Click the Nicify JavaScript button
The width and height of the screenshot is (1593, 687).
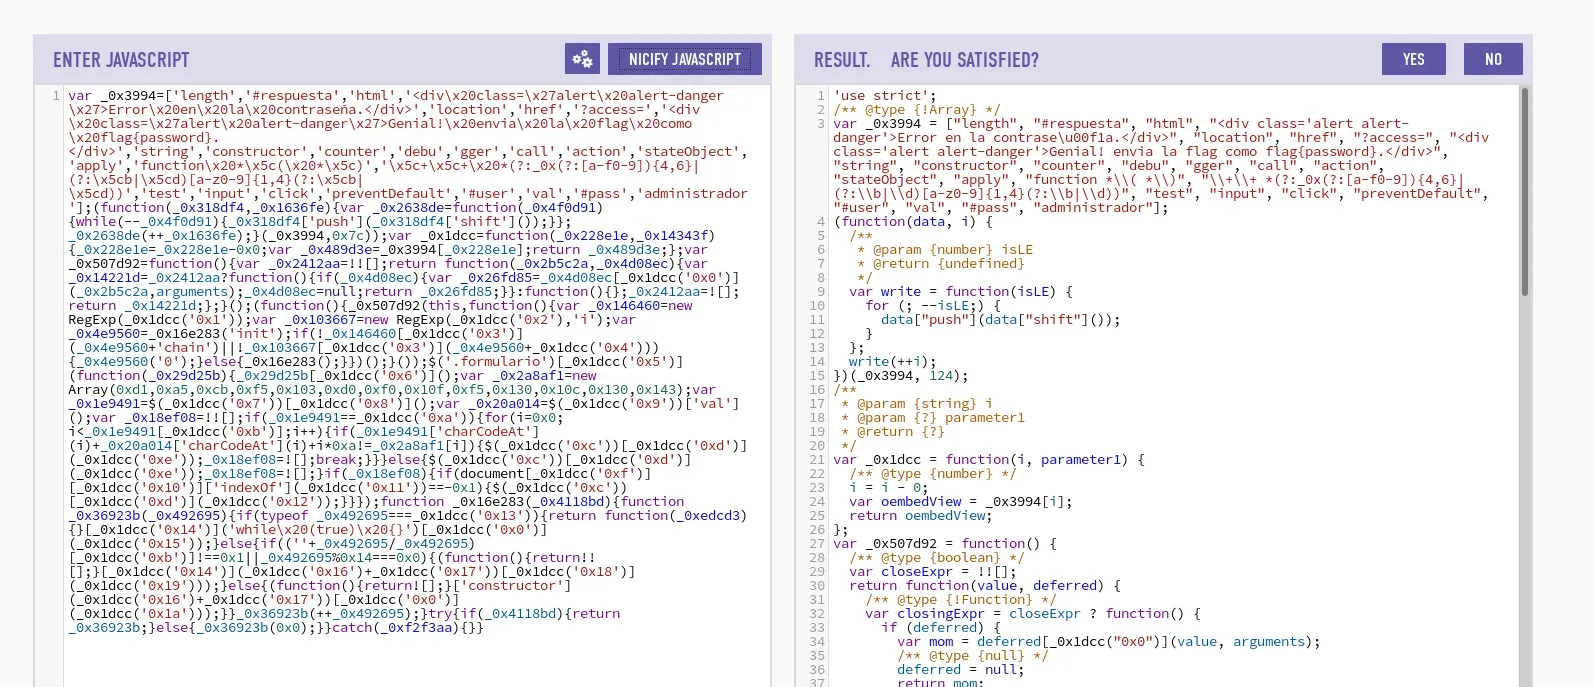[x=684, y=59]
